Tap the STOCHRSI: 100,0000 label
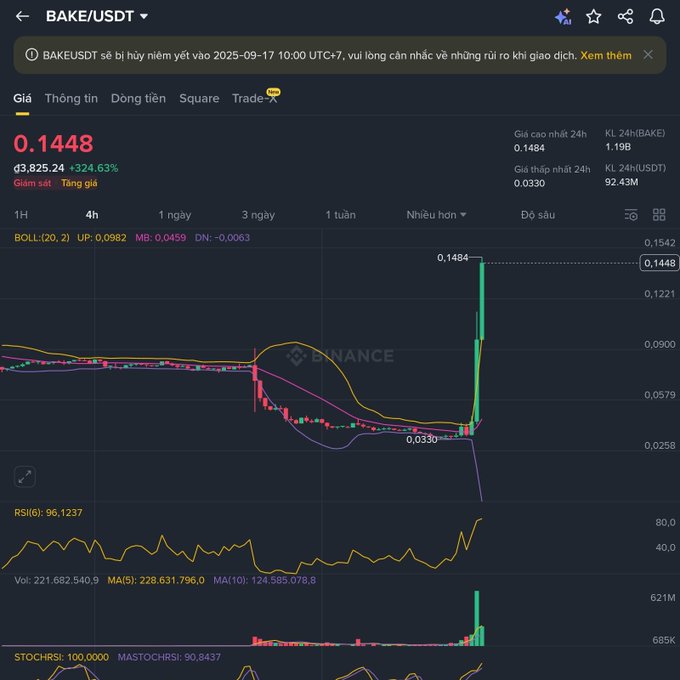The image size is (680, 680). pos(62,657)
